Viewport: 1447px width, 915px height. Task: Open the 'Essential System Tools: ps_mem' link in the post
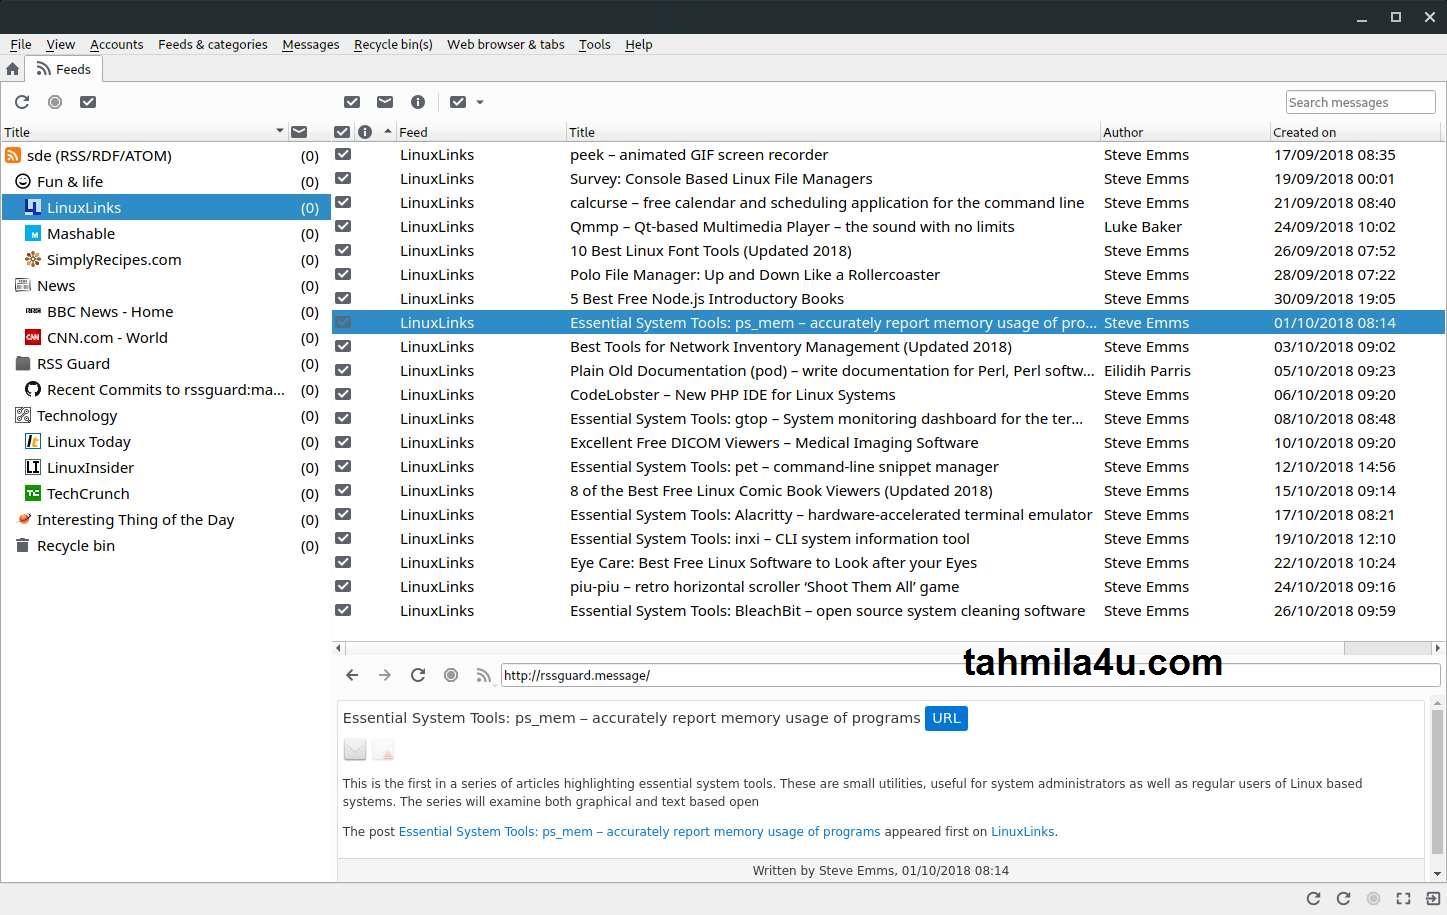click(639, 831)
